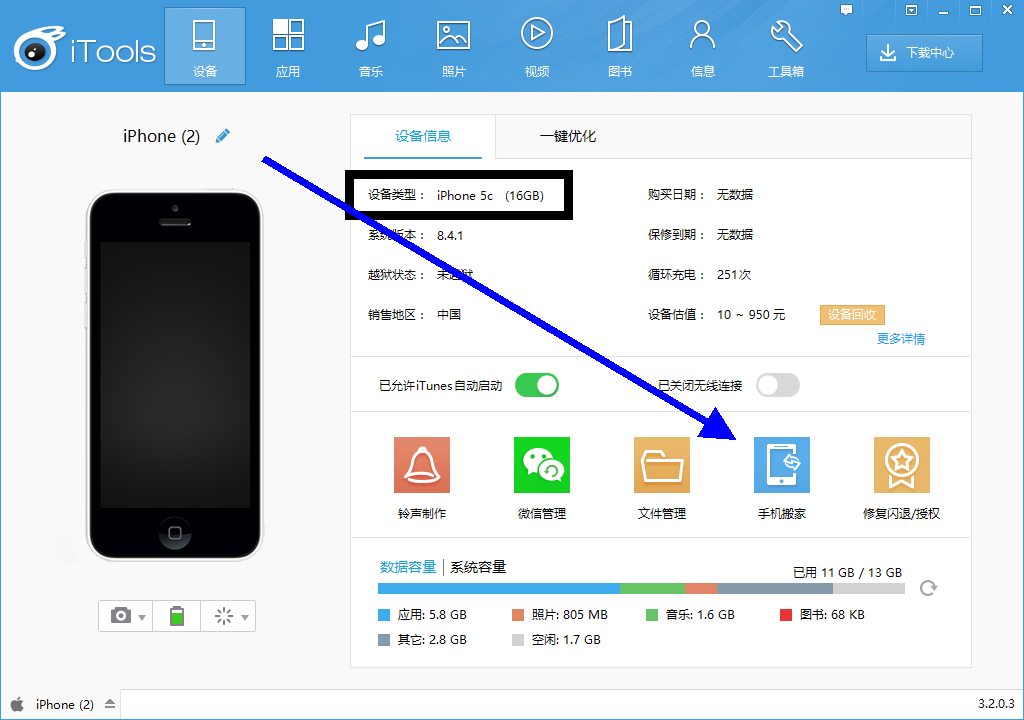Open 文件管理 file manager
This screenshot has width=1024, height=720.
(662, 478)
